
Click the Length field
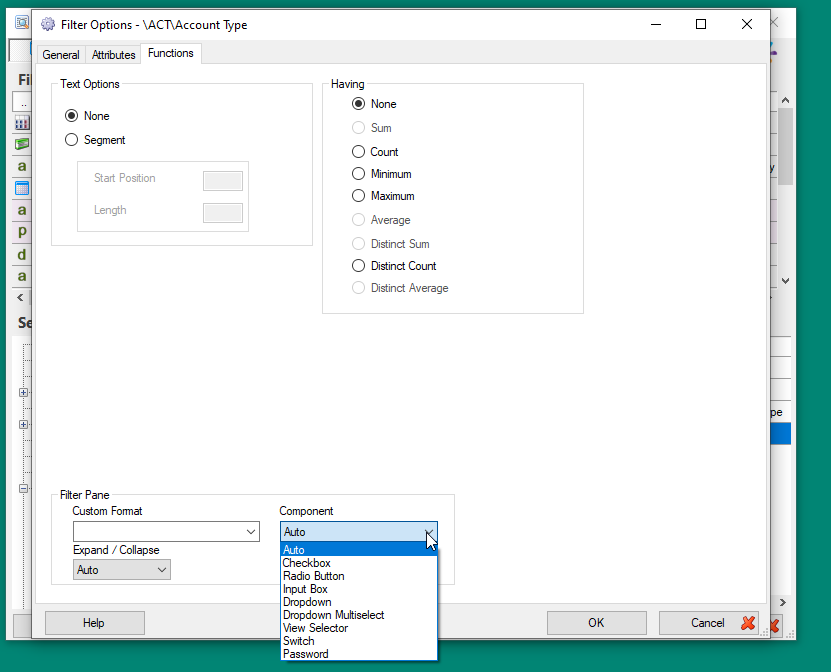pyautogui.click(x=223, y=213)
